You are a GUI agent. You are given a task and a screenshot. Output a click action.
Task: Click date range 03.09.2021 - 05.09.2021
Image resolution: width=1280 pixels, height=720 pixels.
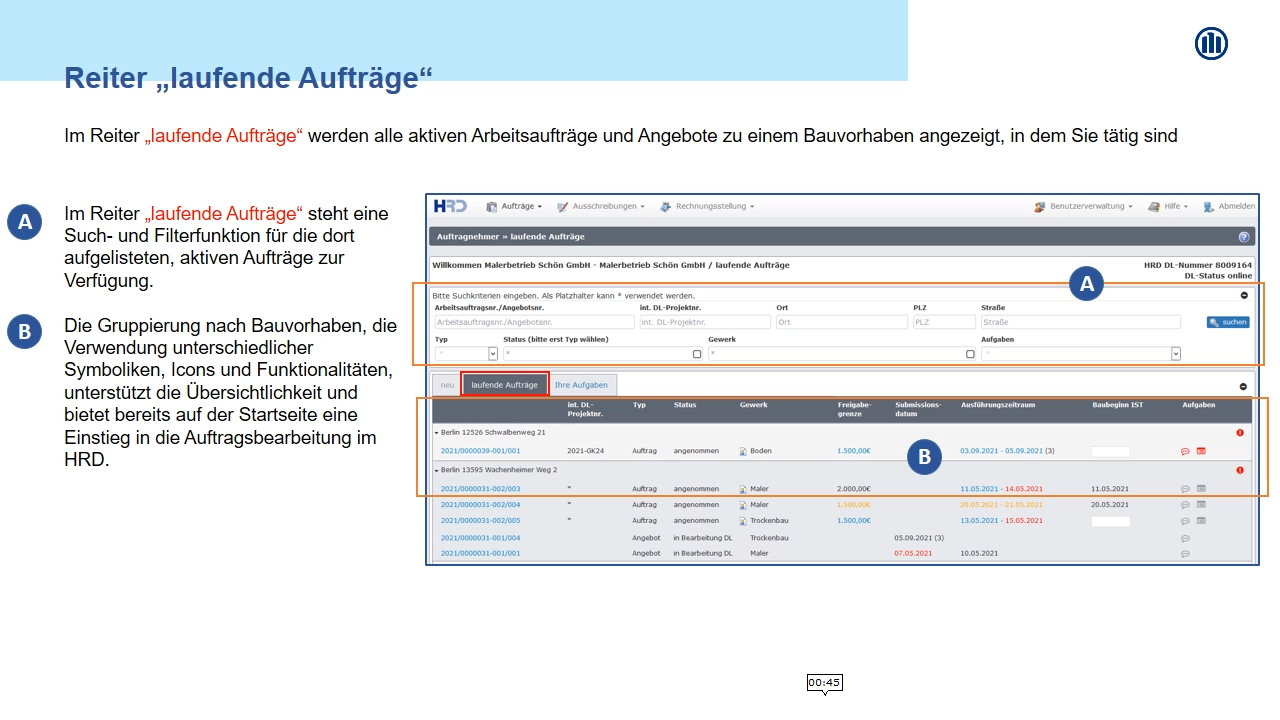(x=1001, y=451)
